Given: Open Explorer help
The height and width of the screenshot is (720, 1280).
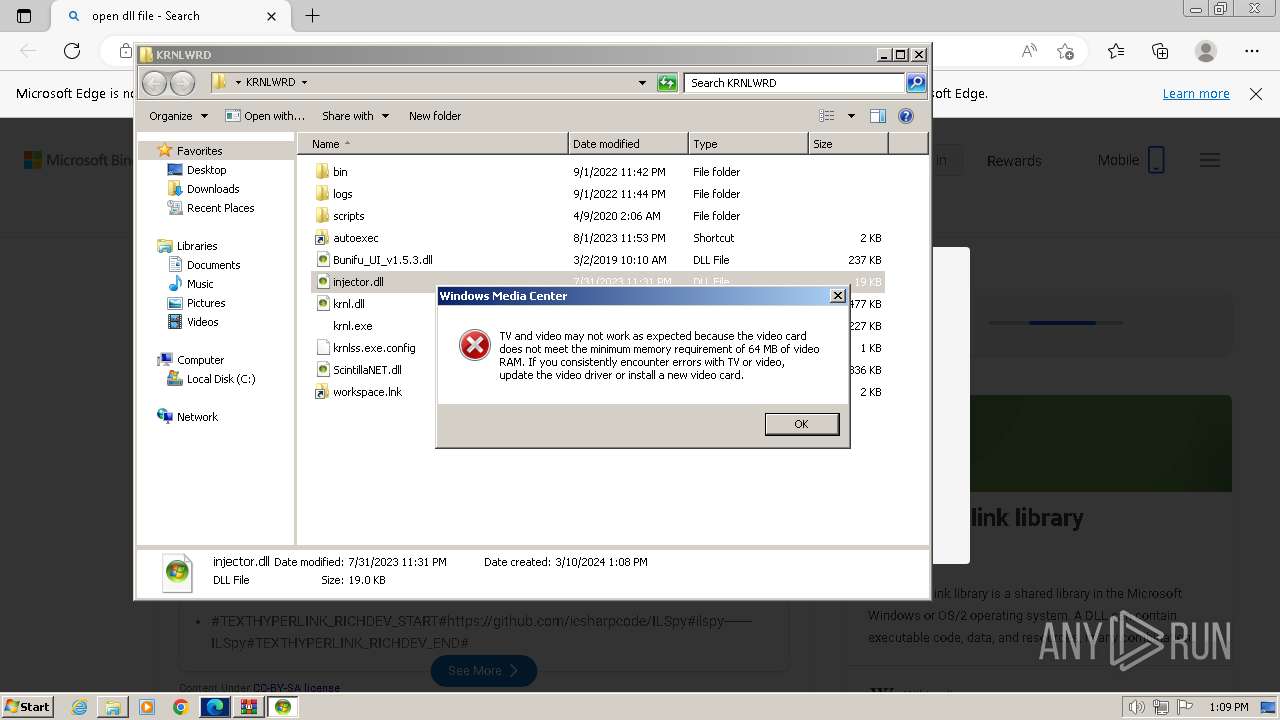Looking at the screenshot, I should coord(906,116).
